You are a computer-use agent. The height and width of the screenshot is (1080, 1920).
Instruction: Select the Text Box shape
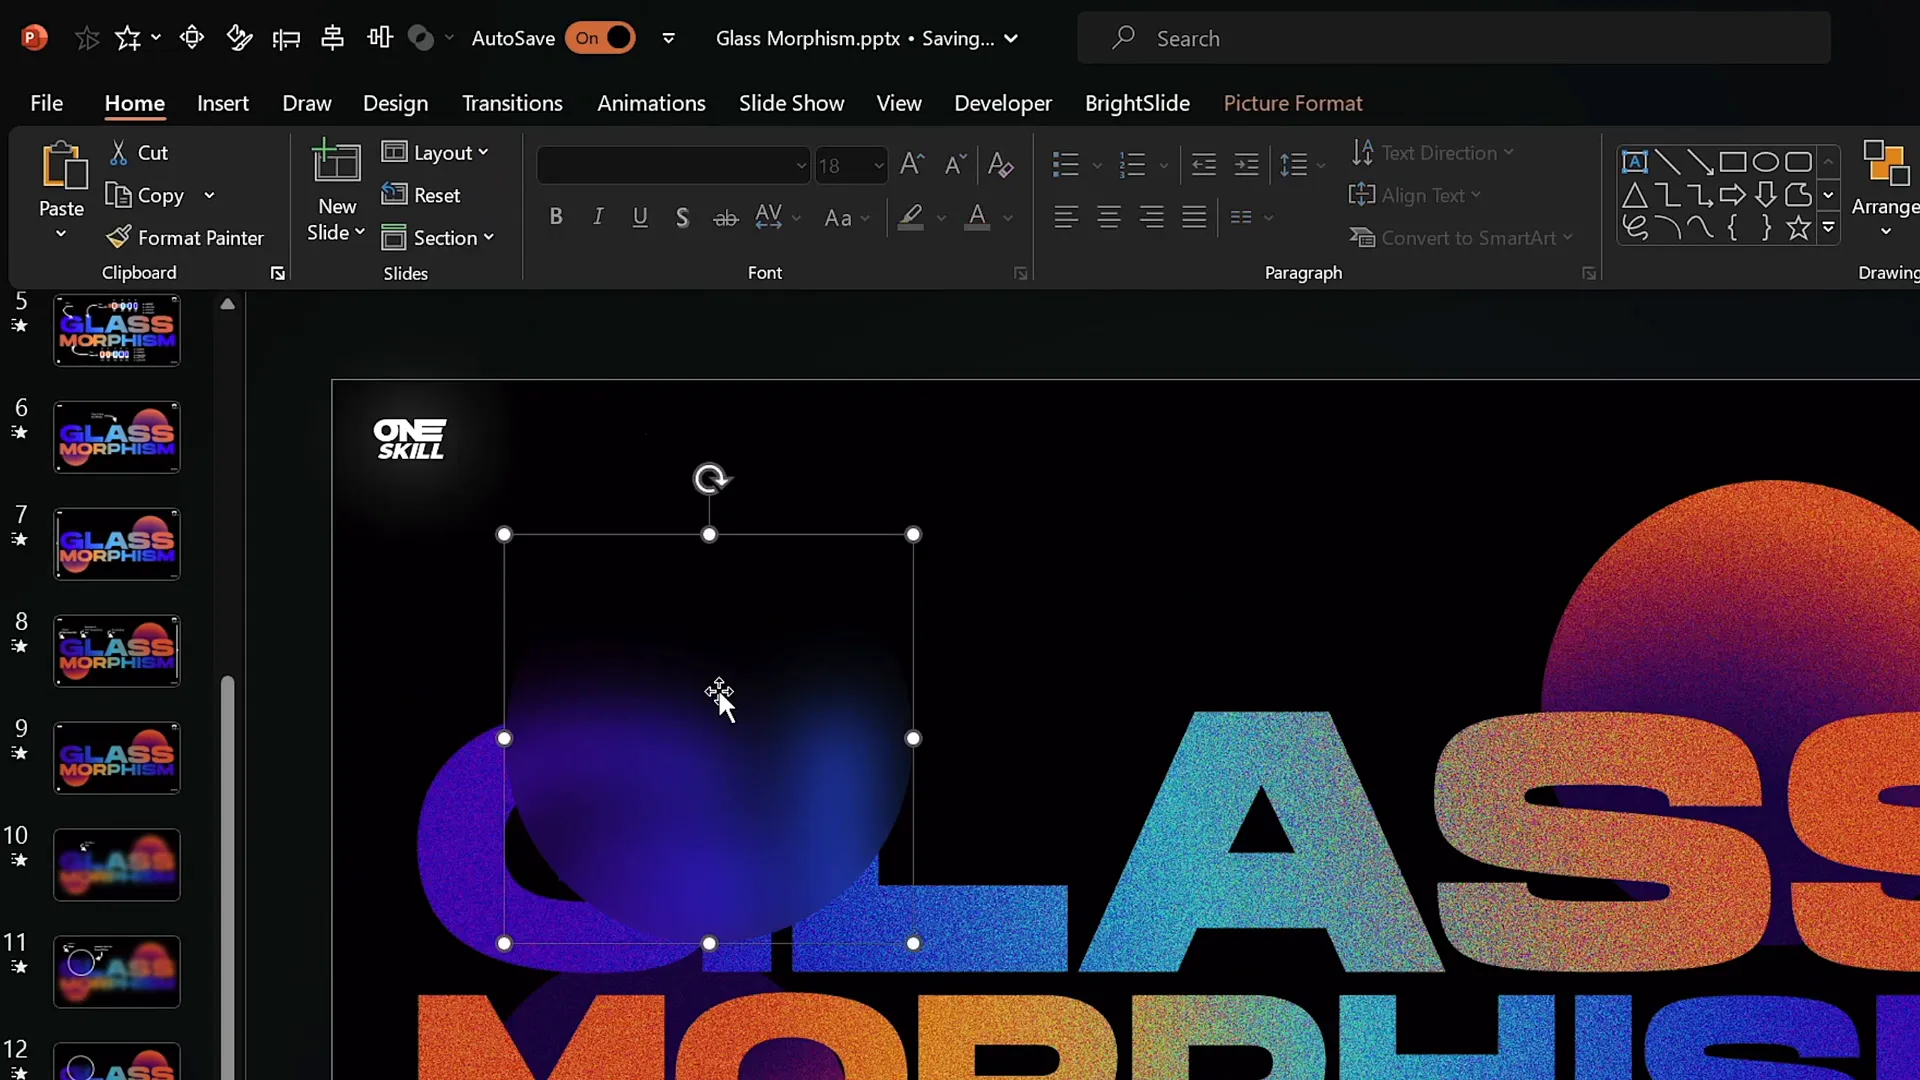[1634, 162]
